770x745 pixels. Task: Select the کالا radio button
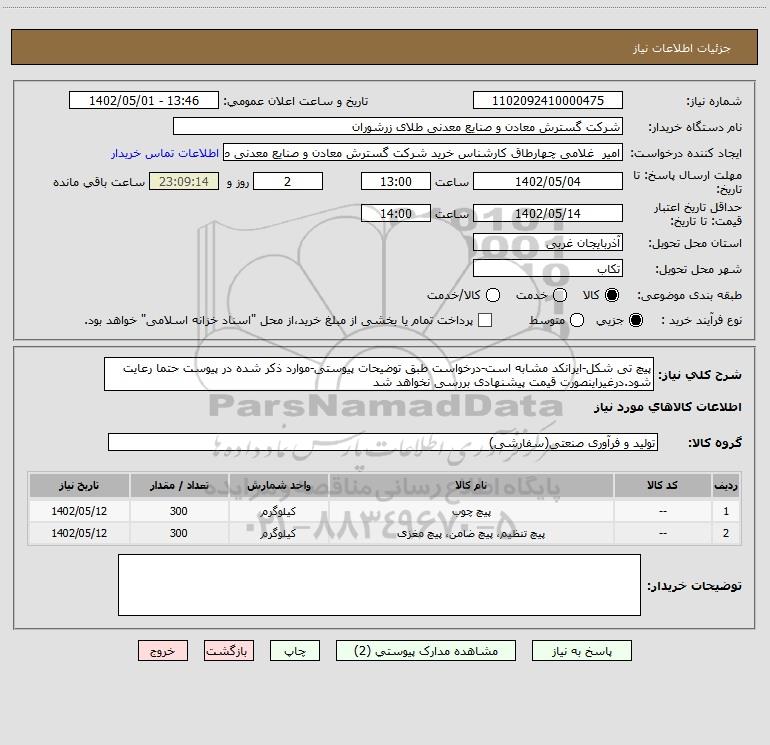tap(612, 295)
